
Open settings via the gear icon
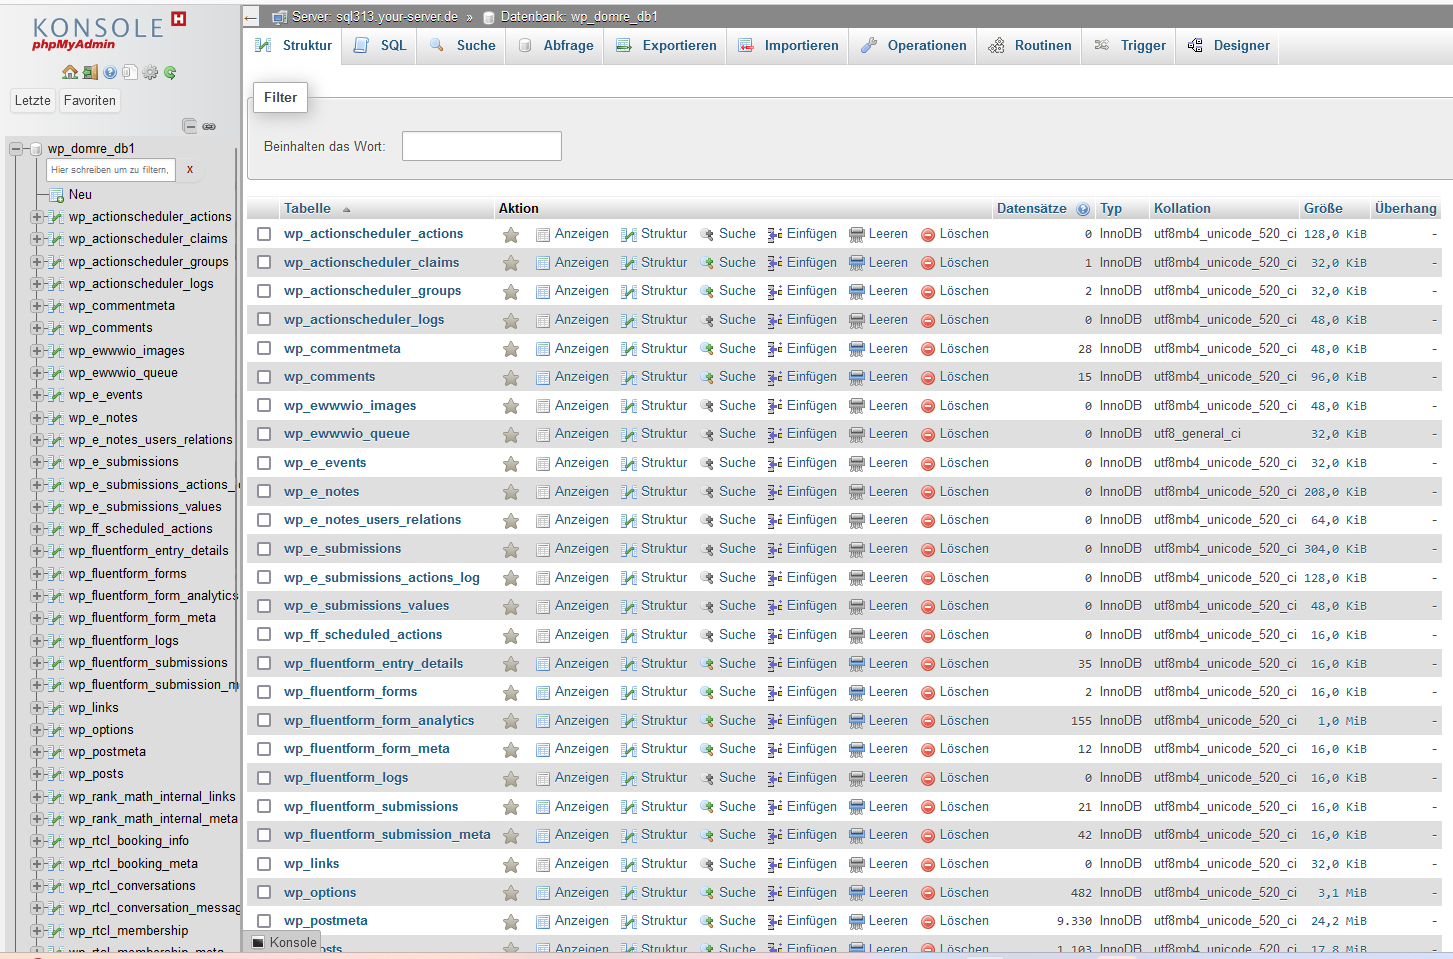[x=150, y=72]
